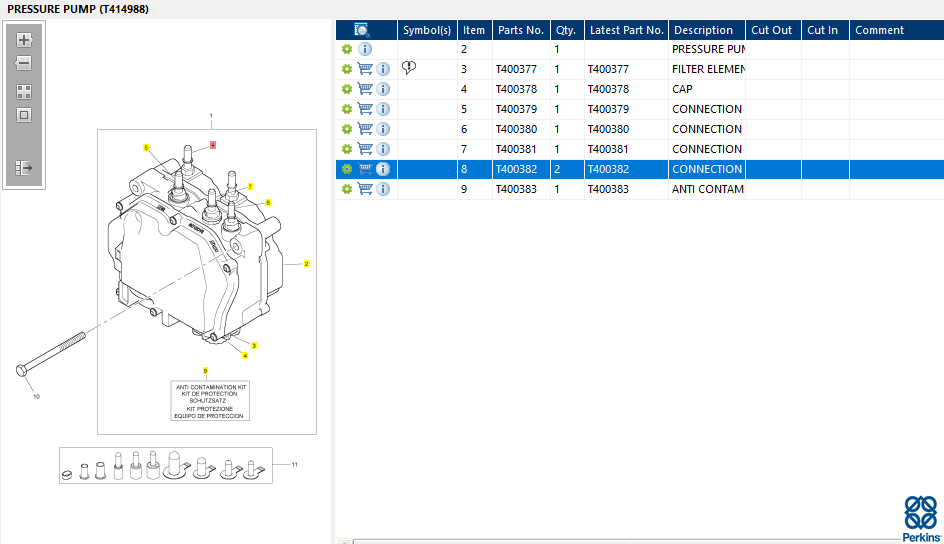Click the Perkins logo
The width and height of the screenshot is (944, 544).
pos(921,519)
